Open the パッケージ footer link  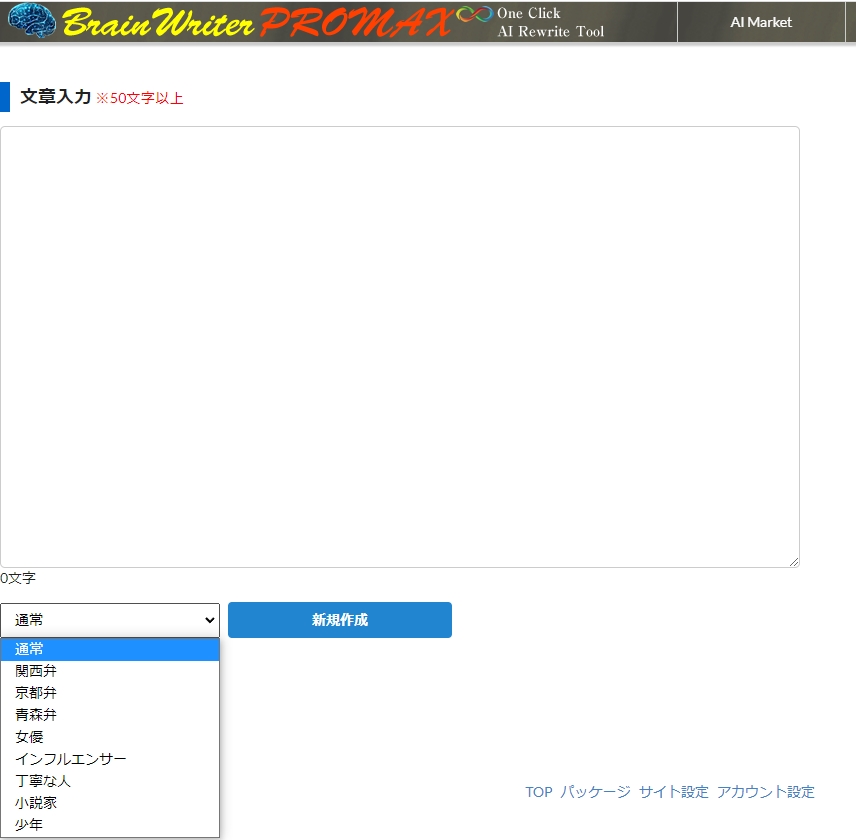[x=595, y=792]
